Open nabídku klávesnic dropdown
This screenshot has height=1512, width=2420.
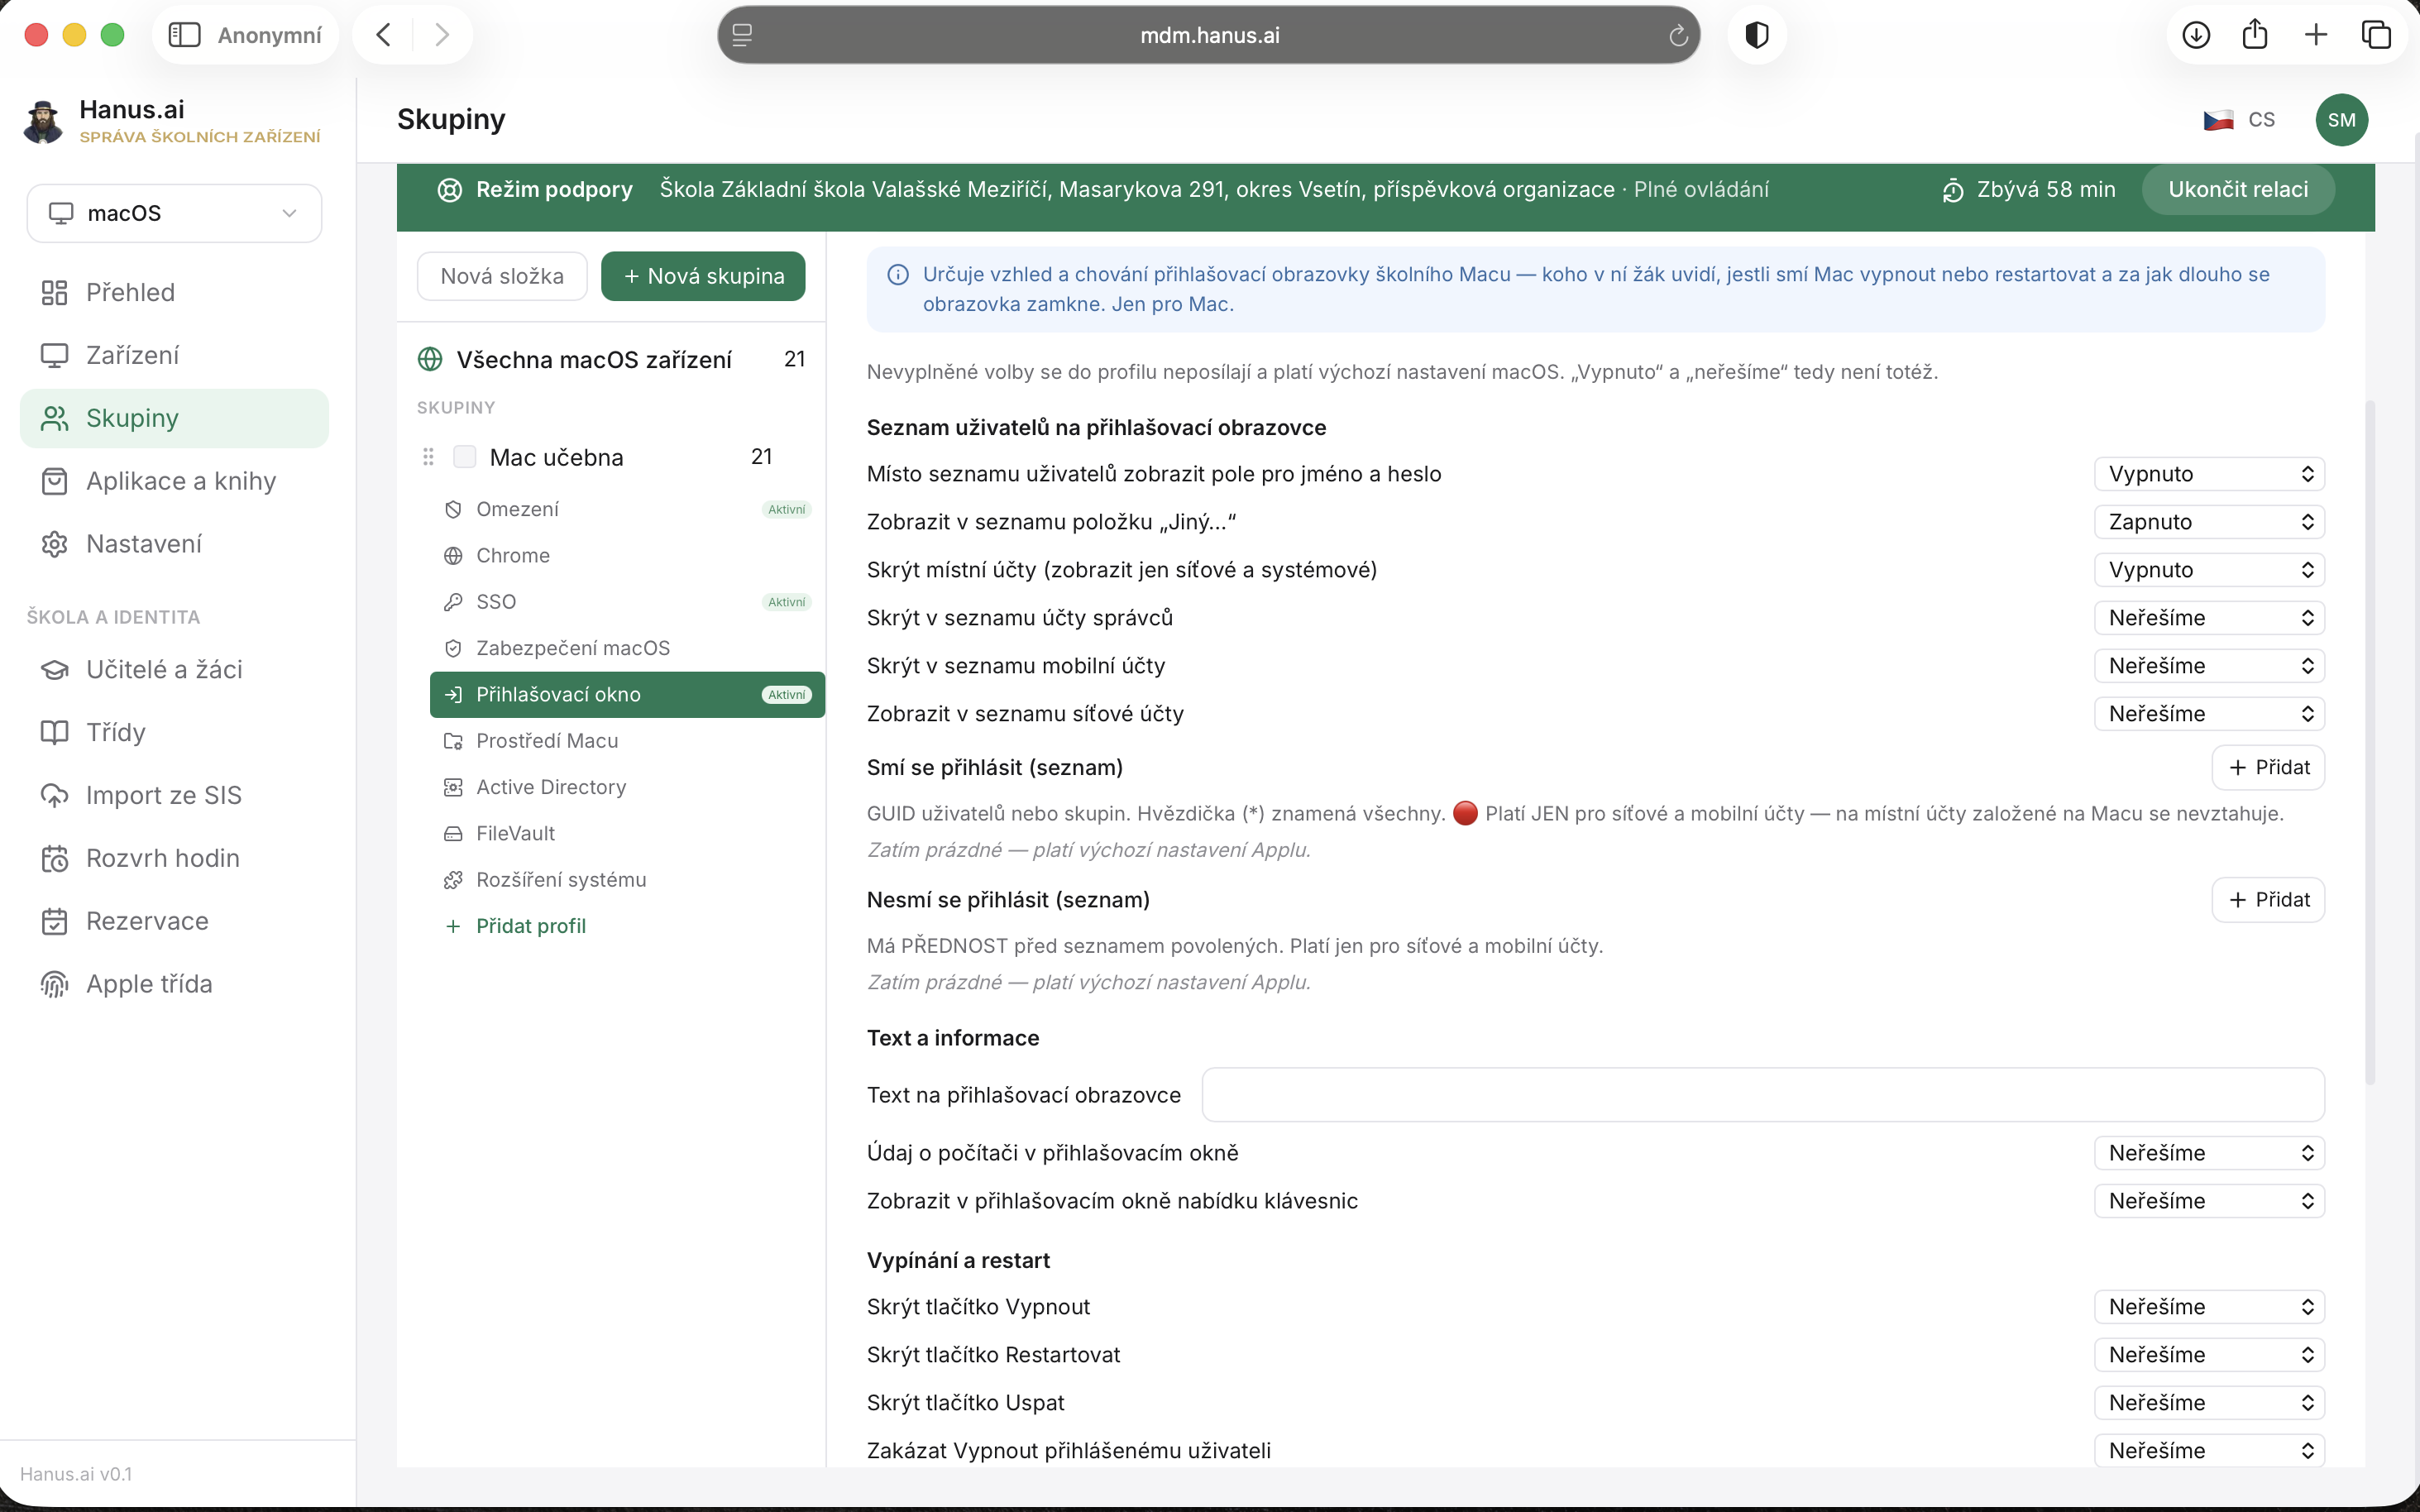click(x=2209, y=1201)
